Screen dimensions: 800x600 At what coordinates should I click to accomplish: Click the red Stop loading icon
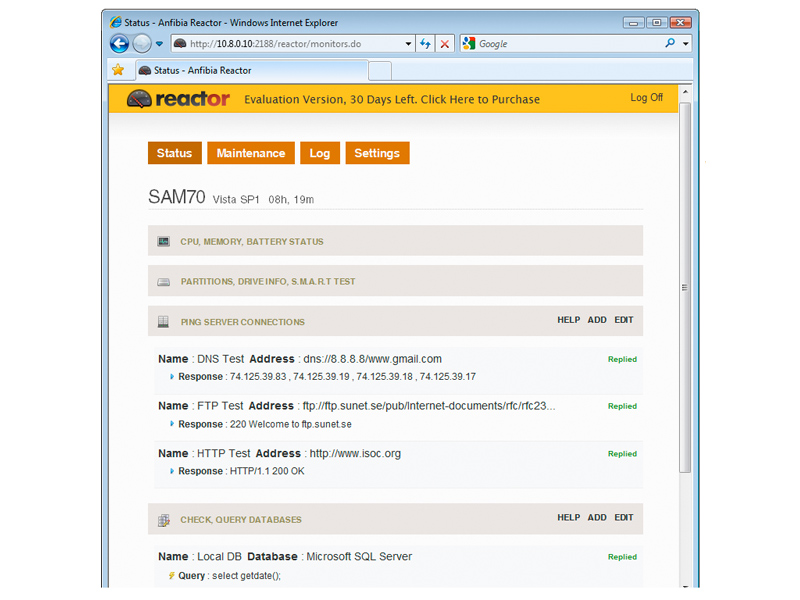click(x=444, y=44)
